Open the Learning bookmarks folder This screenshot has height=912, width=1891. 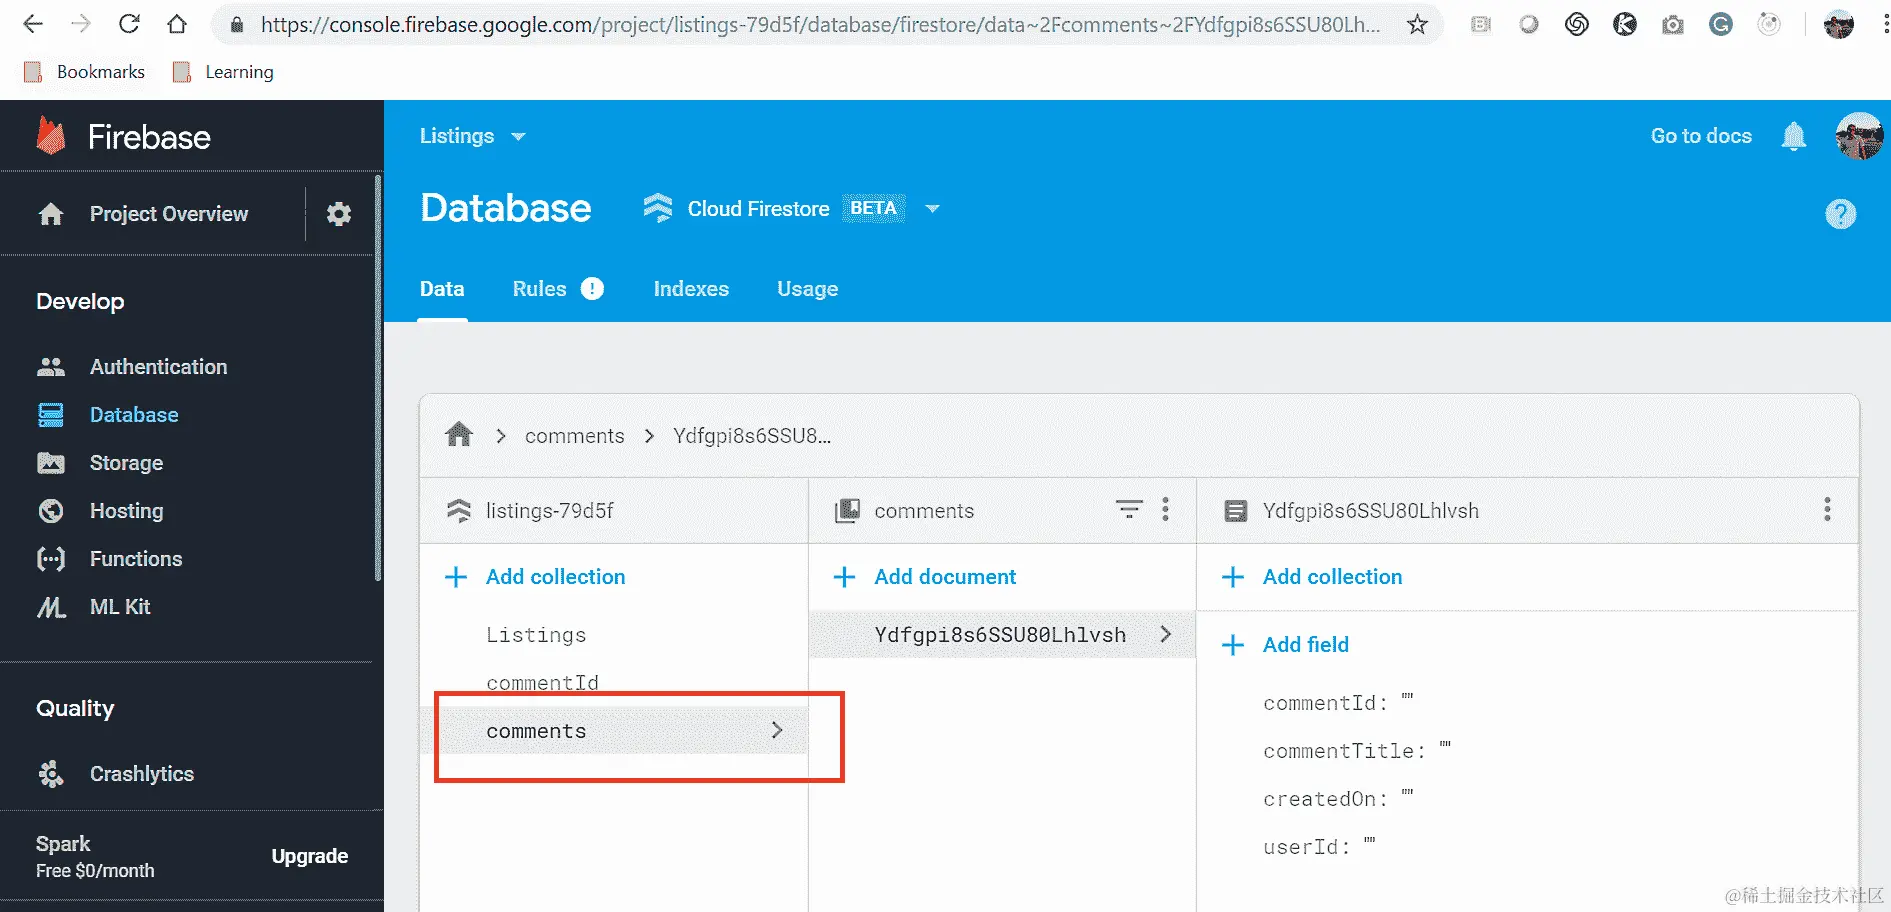pos(223,72)
